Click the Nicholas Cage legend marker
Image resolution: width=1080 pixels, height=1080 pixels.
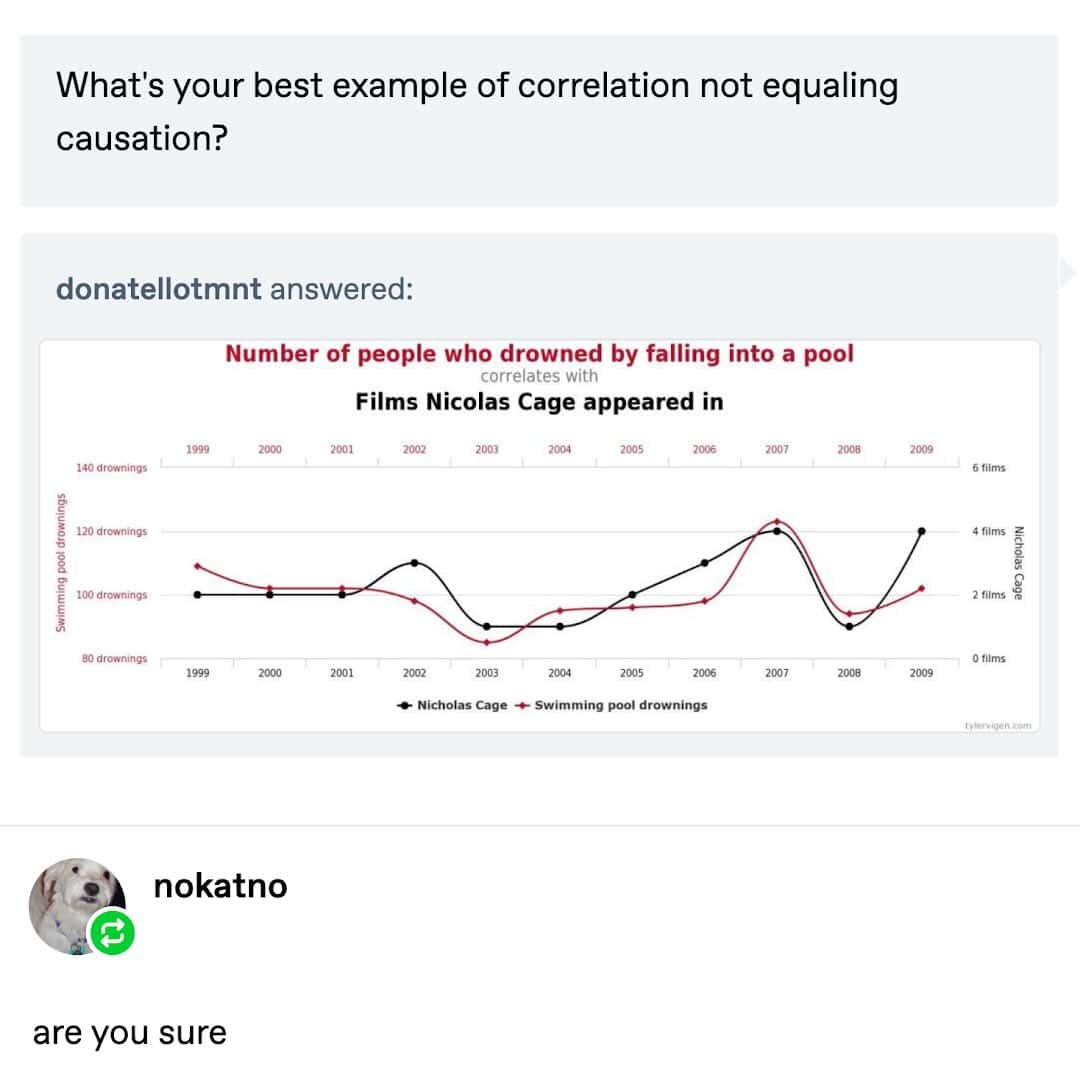404,705
